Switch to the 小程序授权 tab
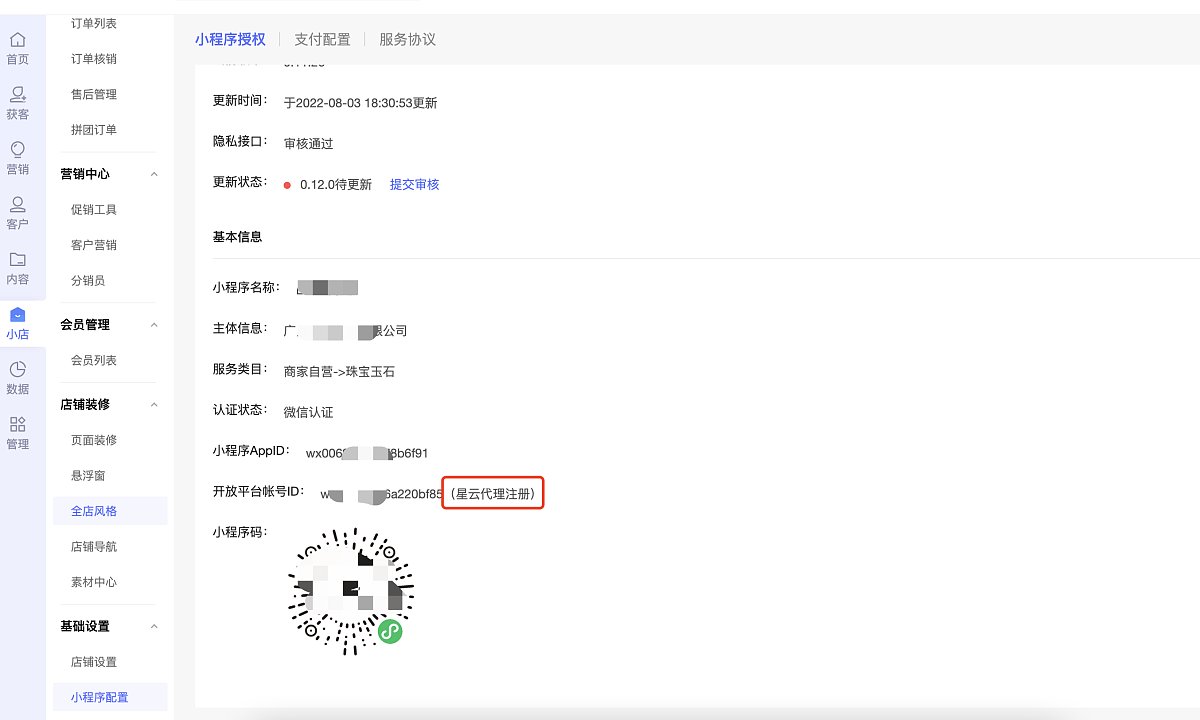1200x720 pixels. pos(230,39)
